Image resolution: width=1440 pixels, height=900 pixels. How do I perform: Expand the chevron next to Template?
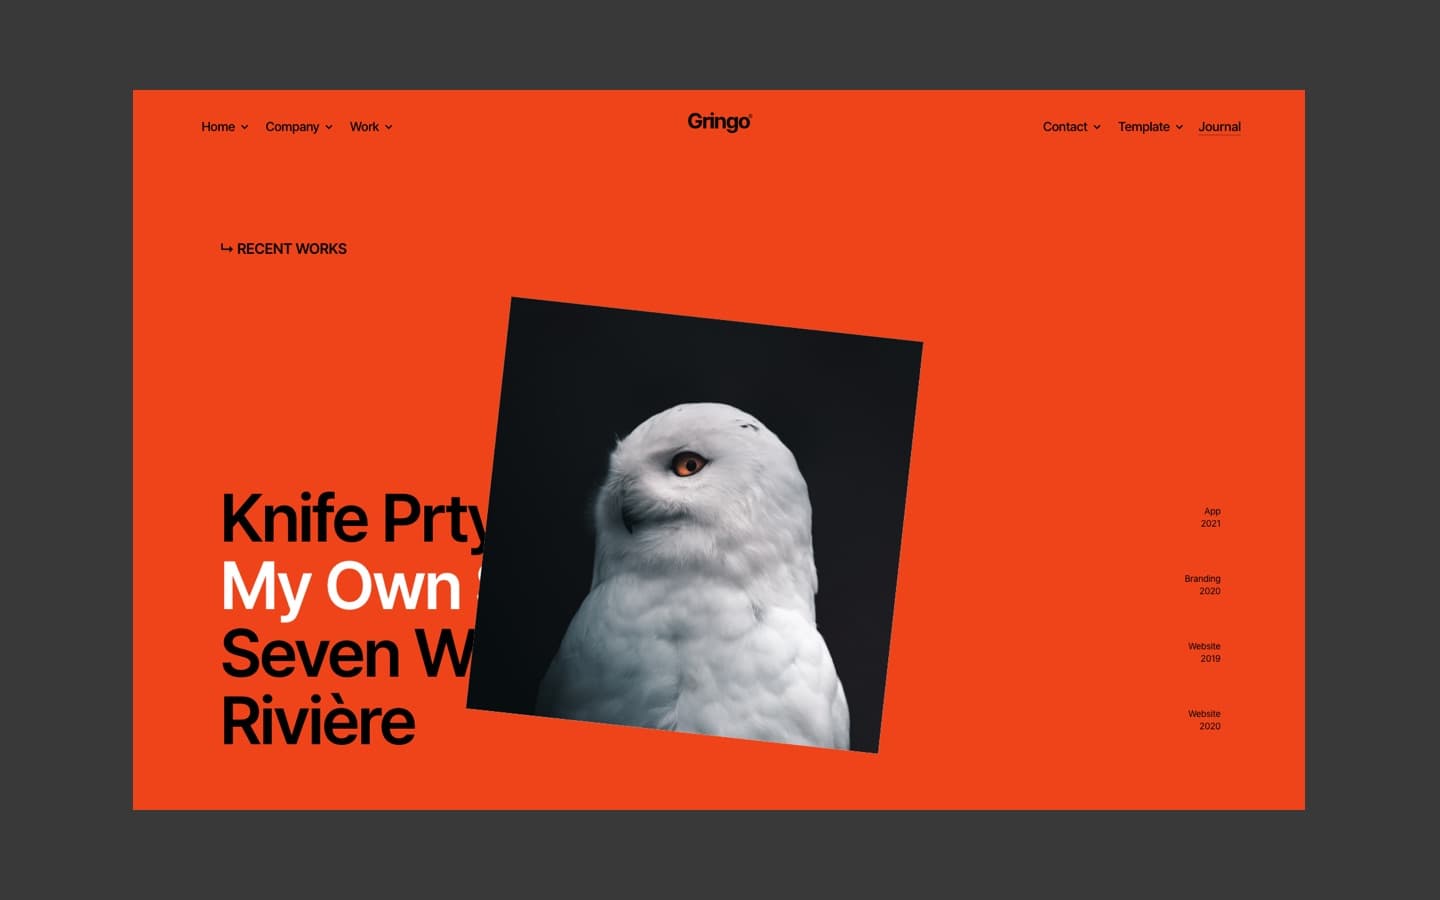click(x=1180, y=127)
